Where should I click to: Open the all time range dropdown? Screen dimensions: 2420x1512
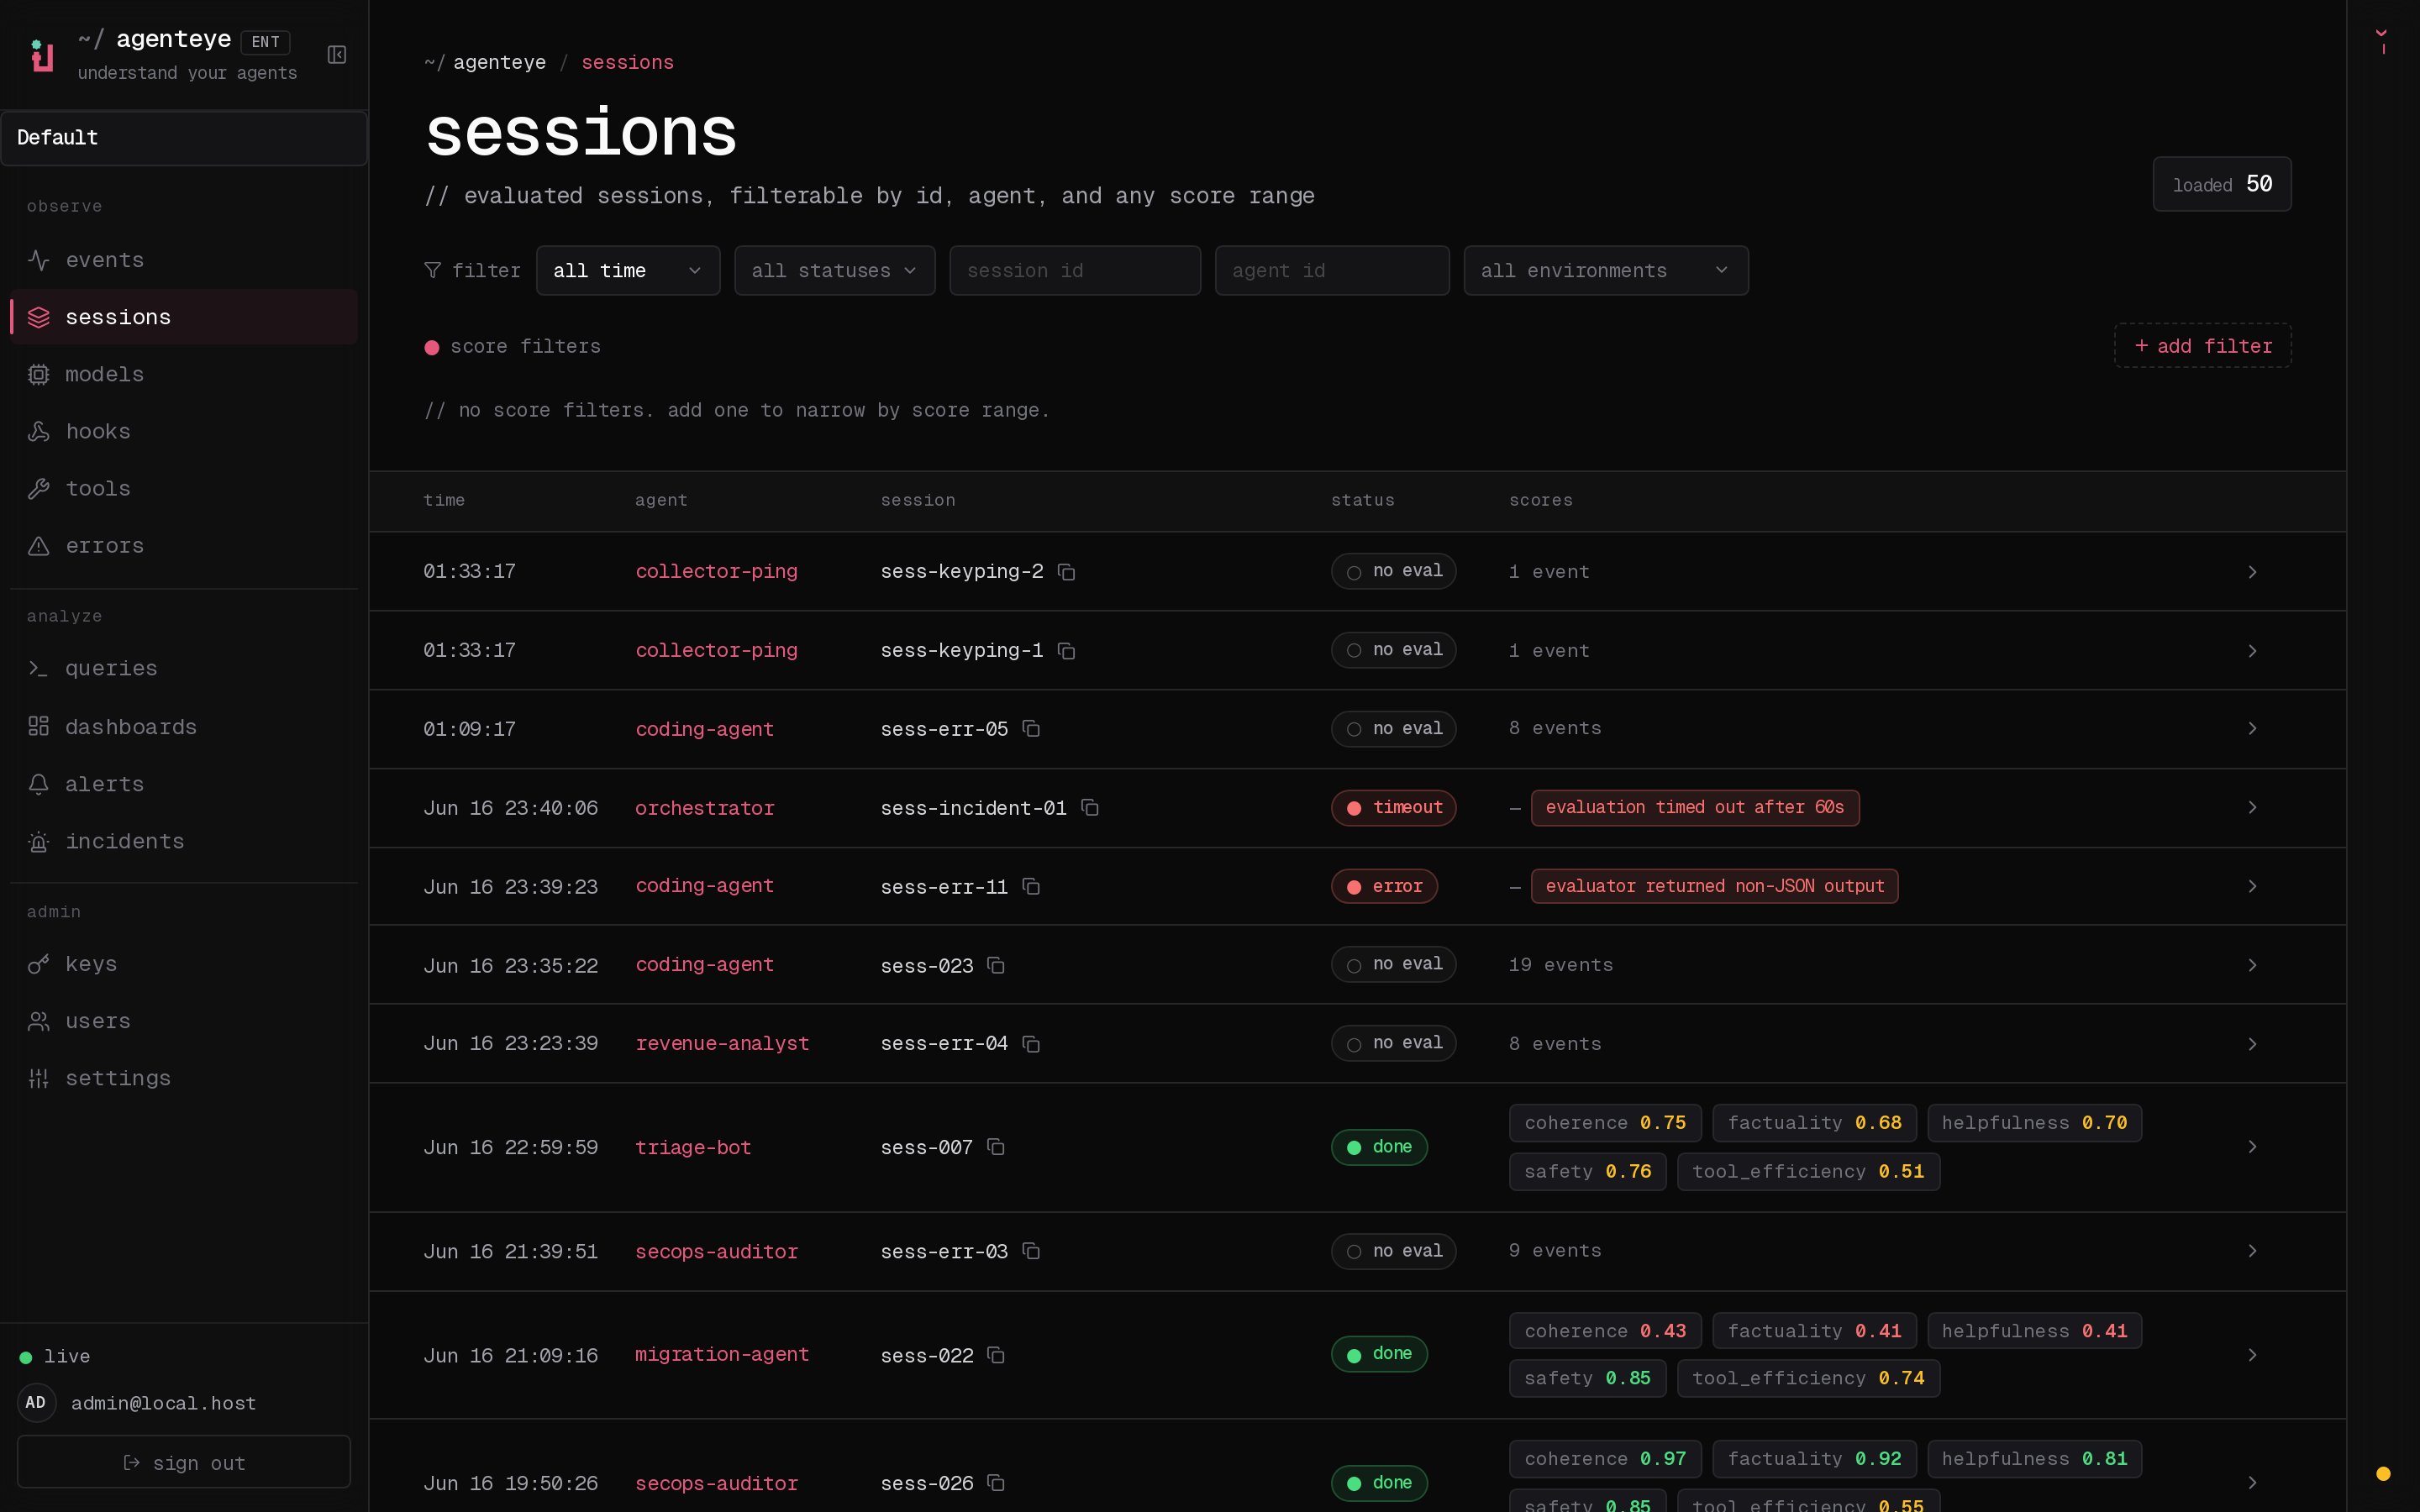pos(628,270)
